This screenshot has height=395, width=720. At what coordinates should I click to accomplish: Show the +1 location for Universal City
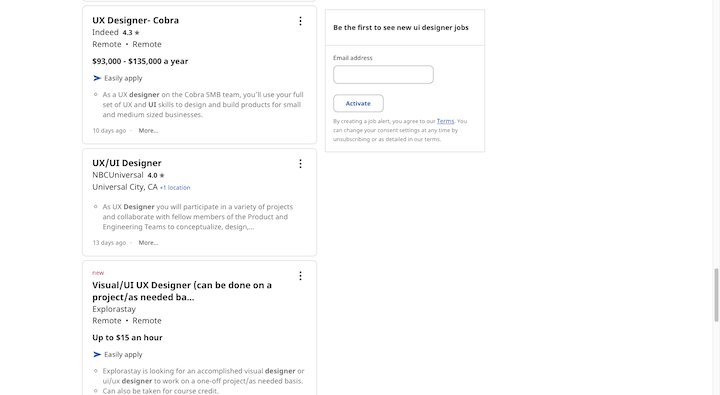click(x=175, y=188)
